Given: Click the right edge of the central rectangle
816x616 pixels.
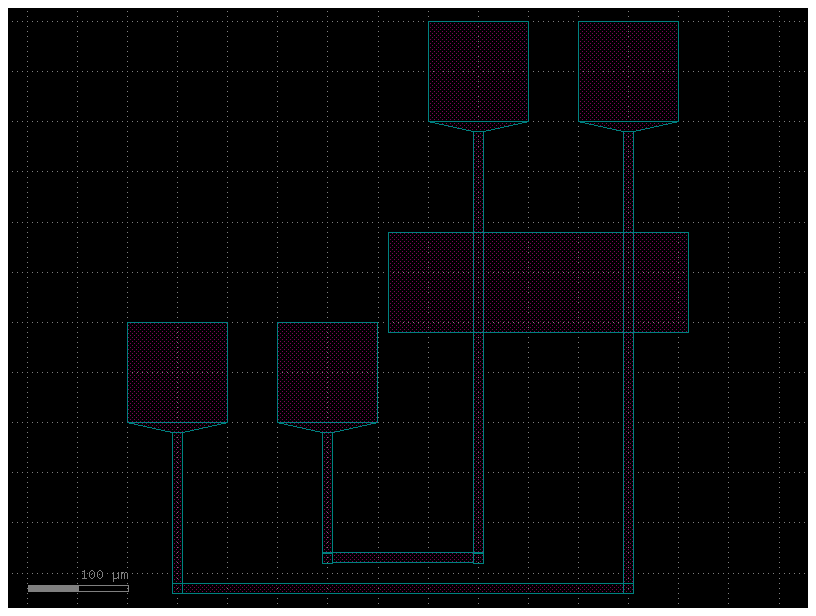Looking at the screenshot, I should point(689,283).
